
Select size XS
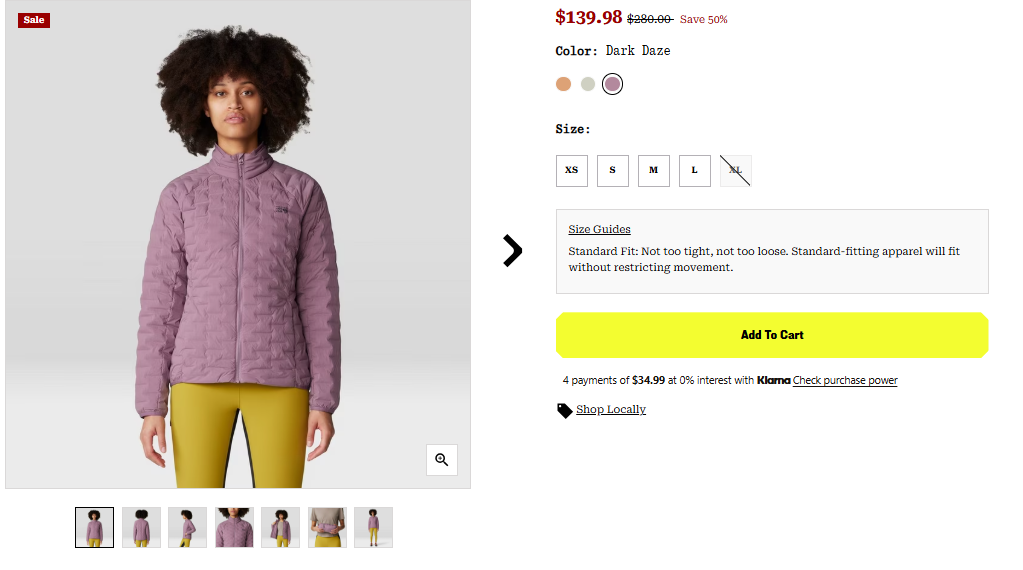[x=572, y=171]
